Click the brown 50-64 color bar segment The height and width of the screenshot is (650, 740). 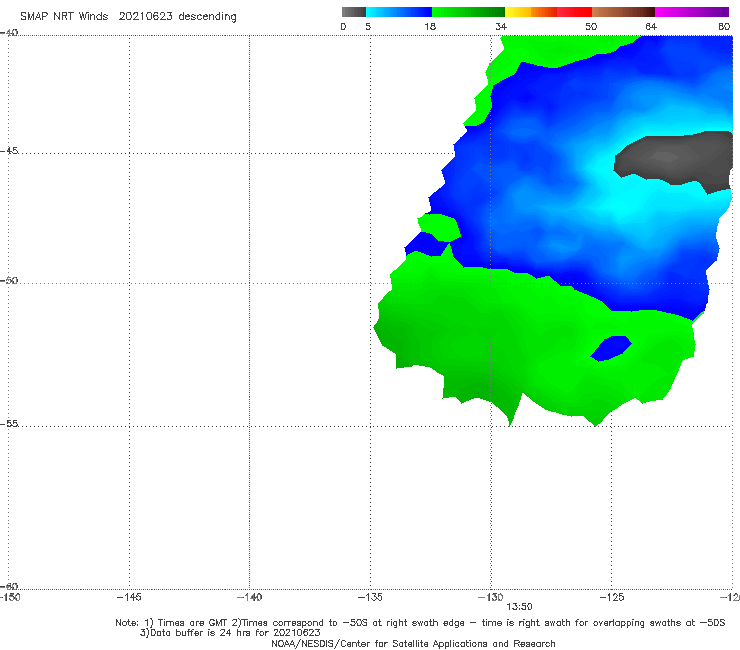click(x=623, y=12)
